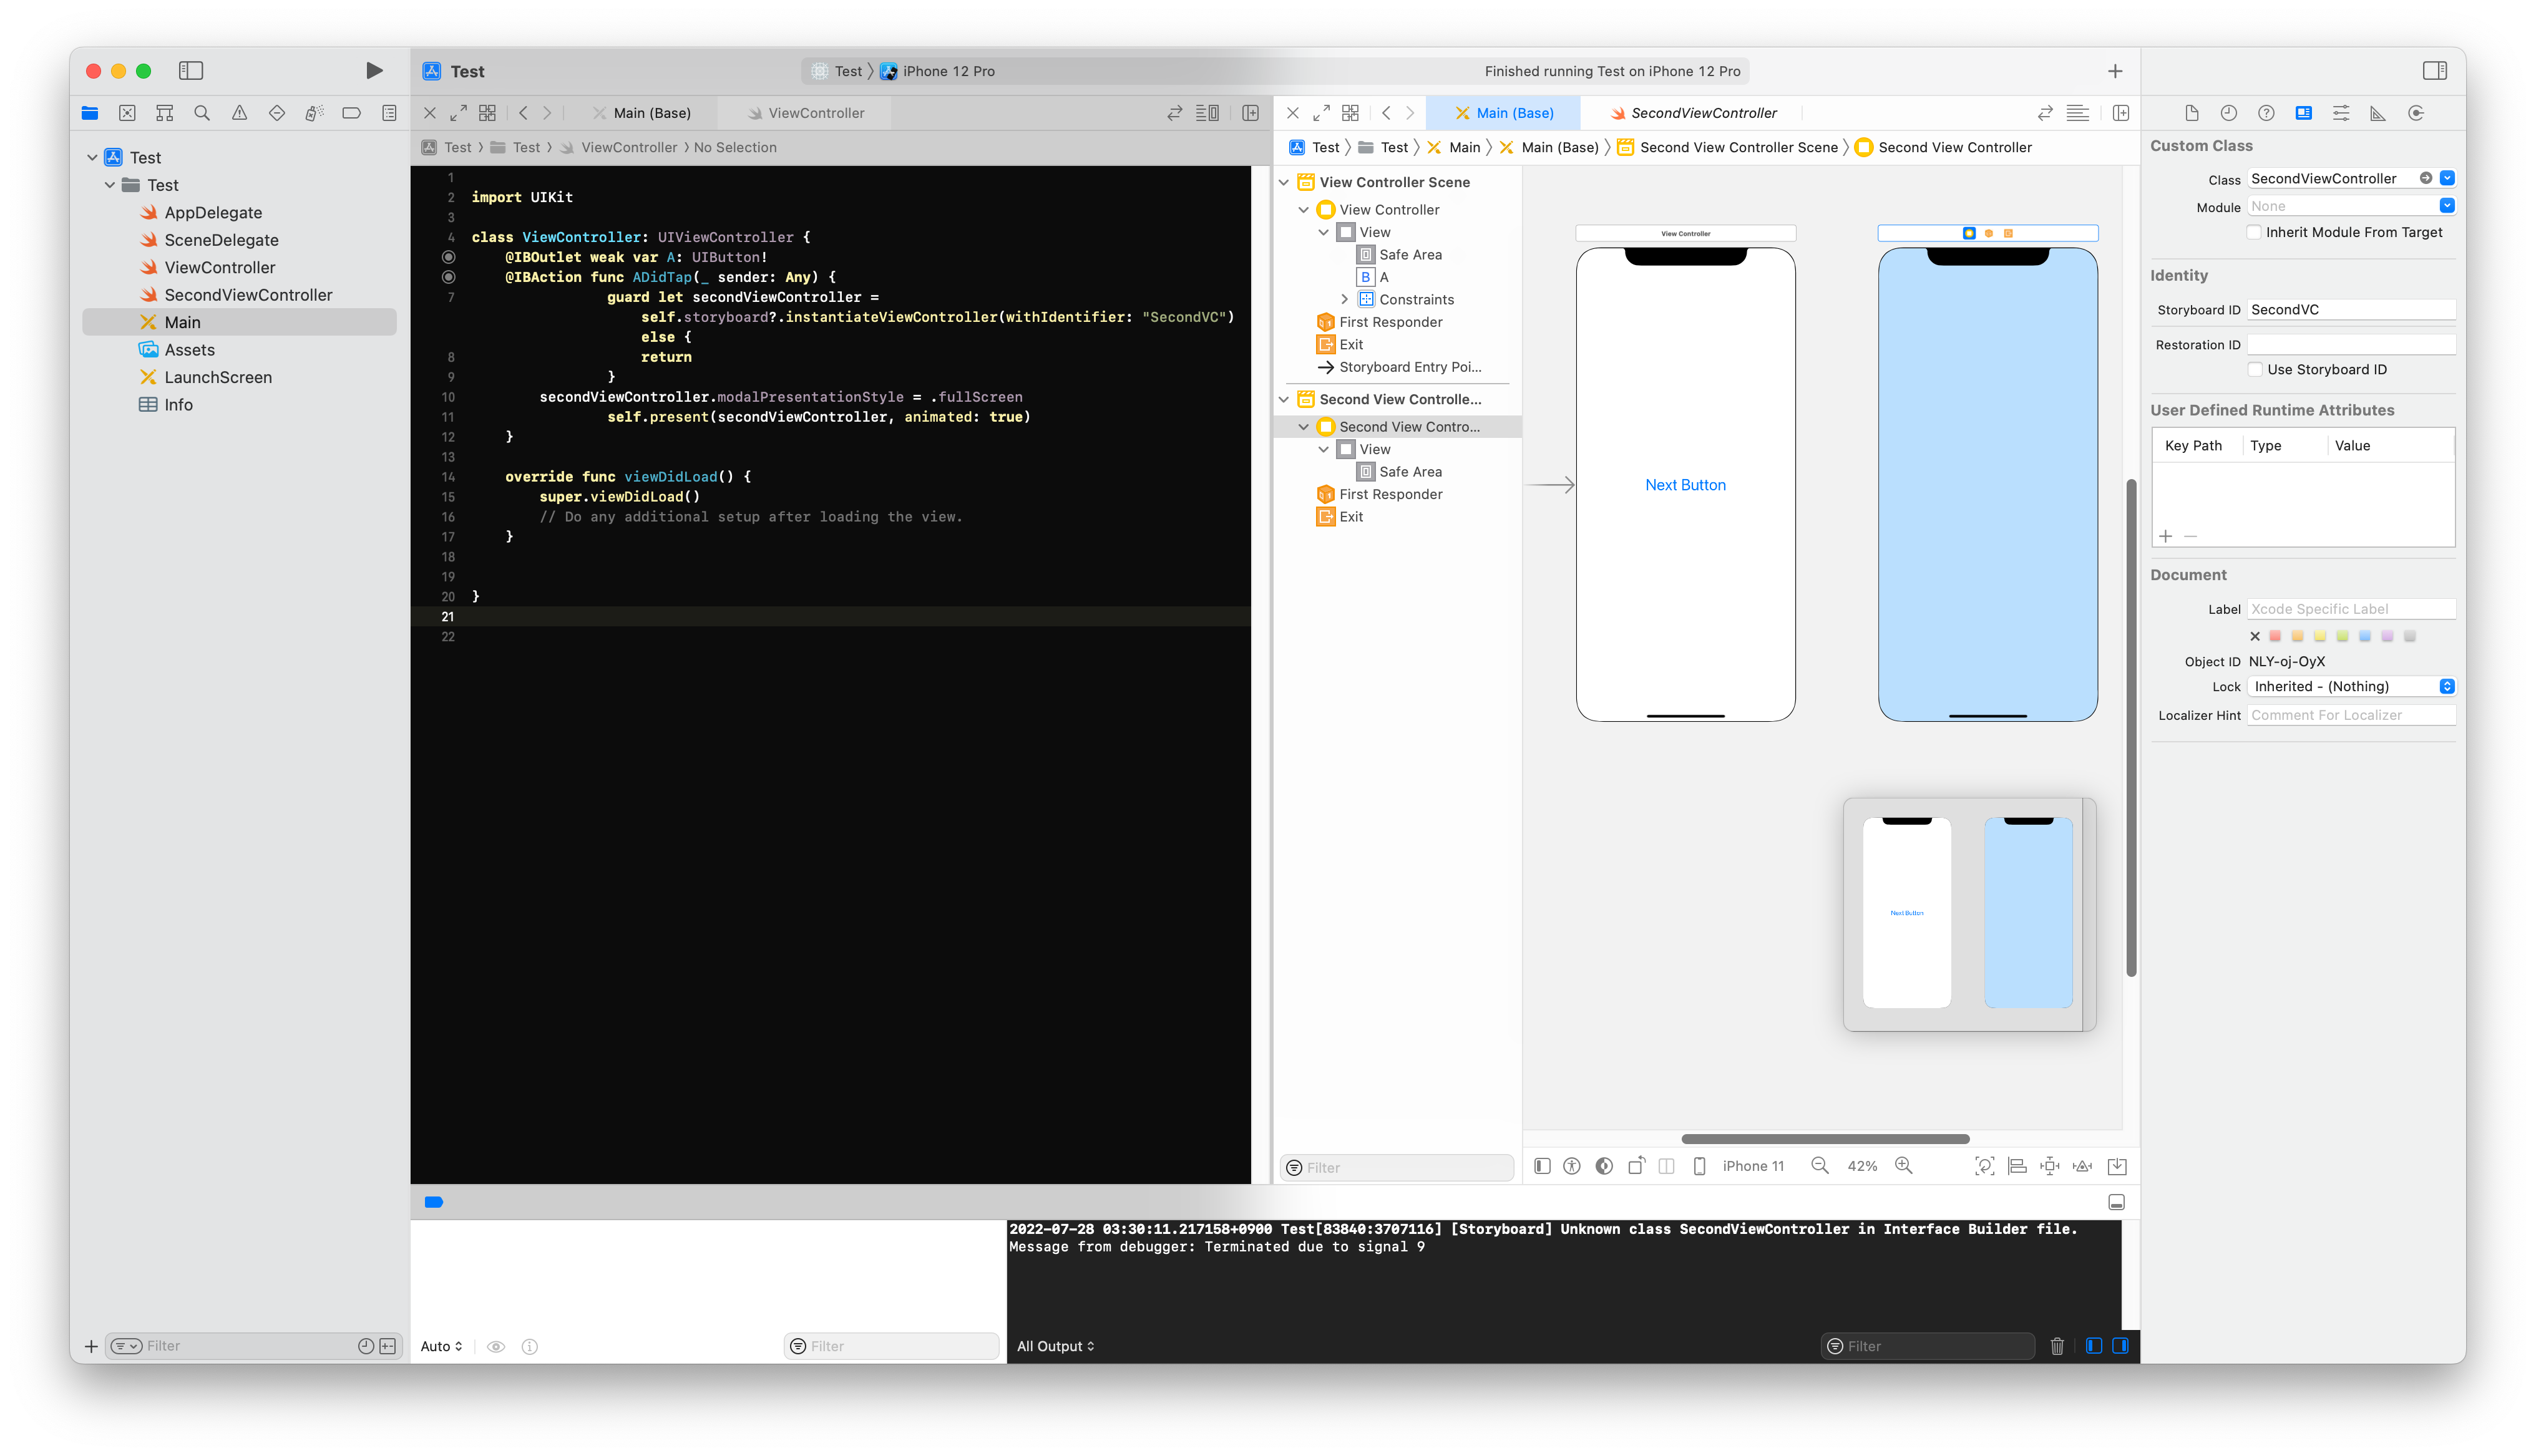Screen dimensions: 2536x1456
Task: Pick the red label color swatch
Action: [x=2275, y=636]
